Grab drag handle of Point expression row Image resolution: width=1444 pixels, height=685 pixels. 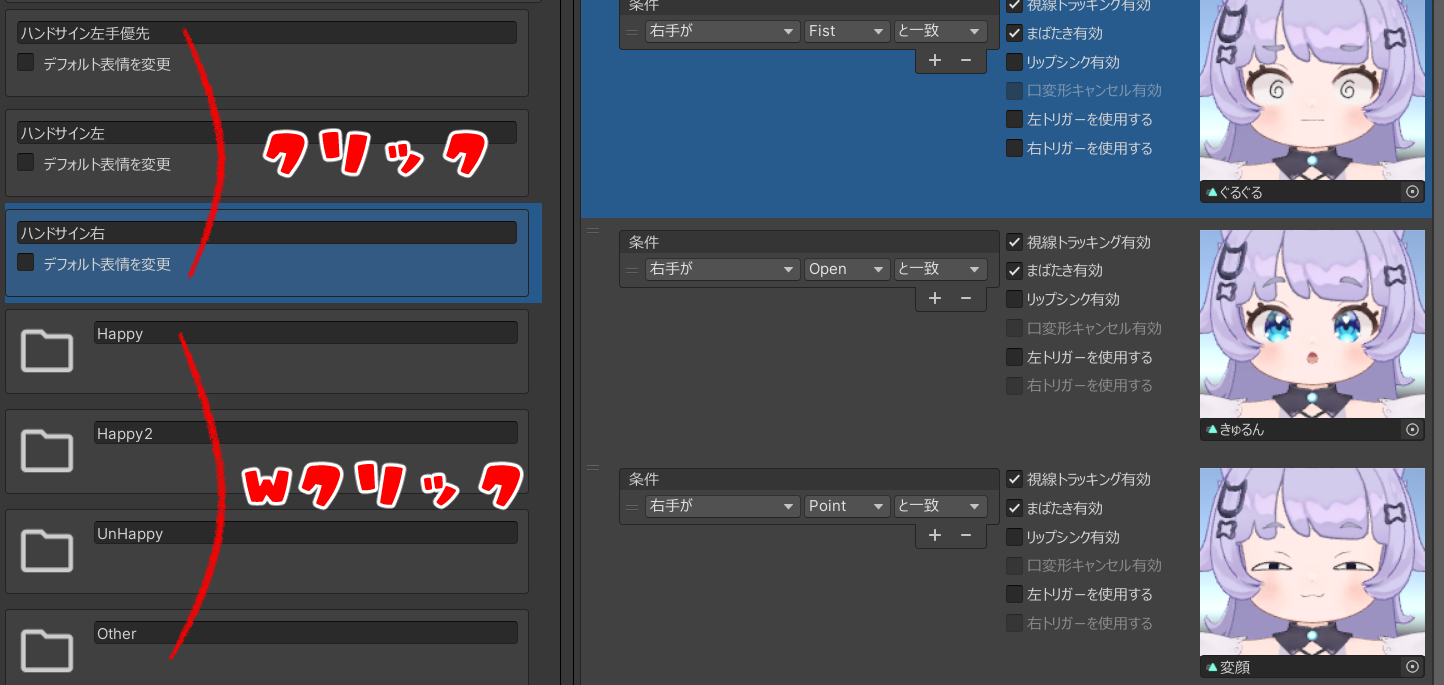pyautogui.click(x=593, y=467)
